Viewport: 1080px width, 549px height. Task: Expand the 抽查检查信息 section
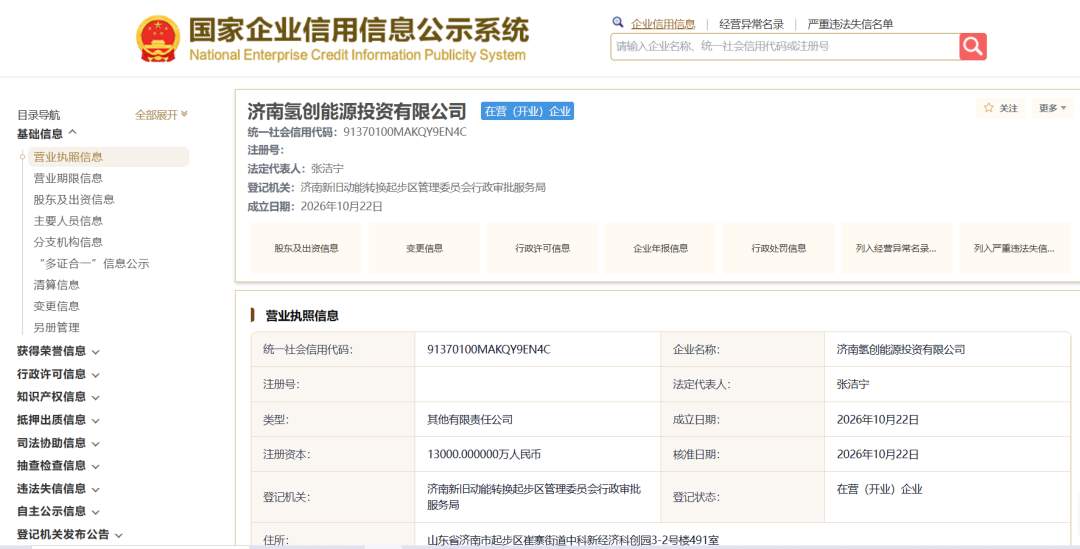pos(59,466)
